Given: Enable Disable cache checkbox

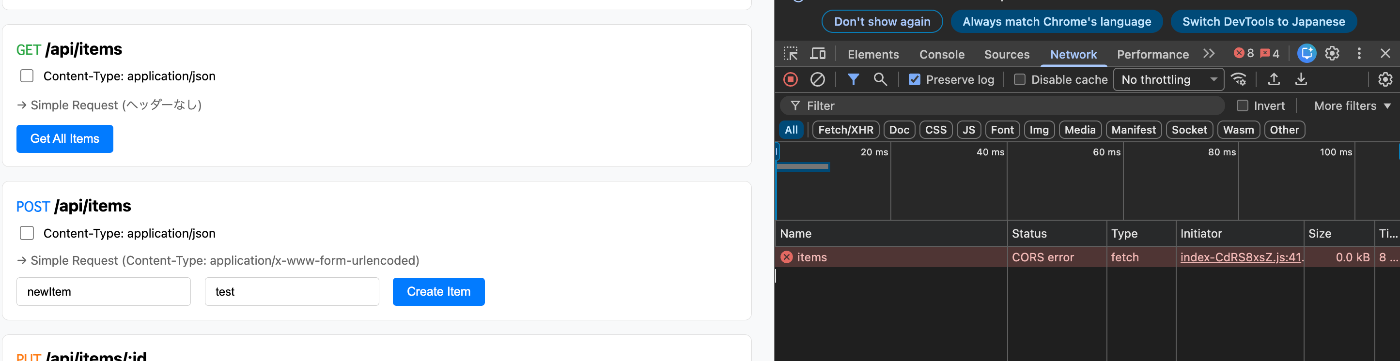Looking at the screenshot, I should [1020, 79].
